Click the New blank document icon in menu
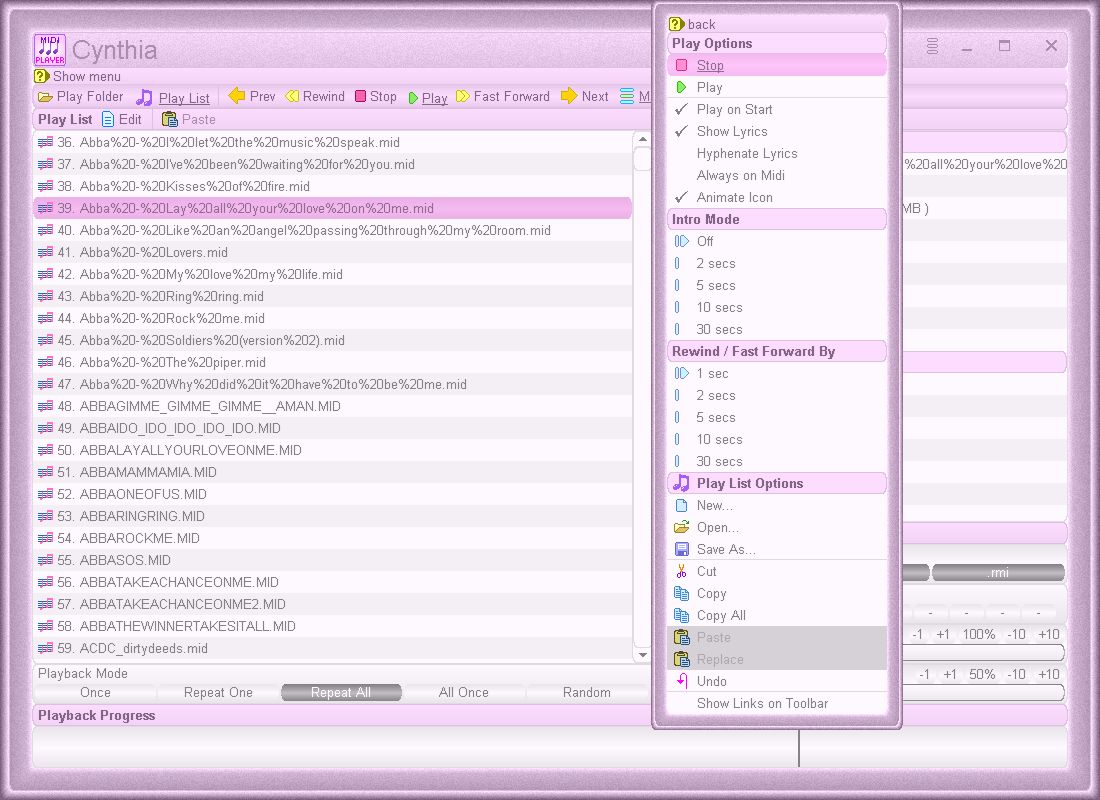This screenshot has height=800, width=1100. 681,505
